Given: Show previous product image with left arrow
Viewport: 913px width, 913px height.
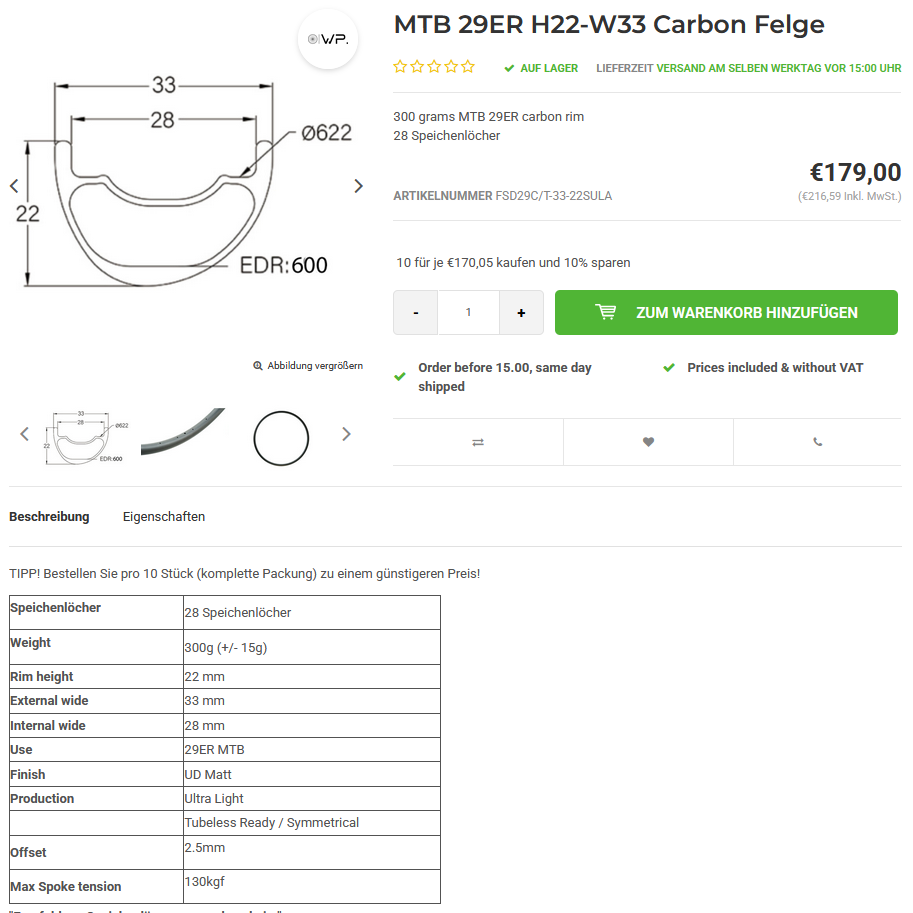Looking at the screenshot, I should [x=14, y=186].
